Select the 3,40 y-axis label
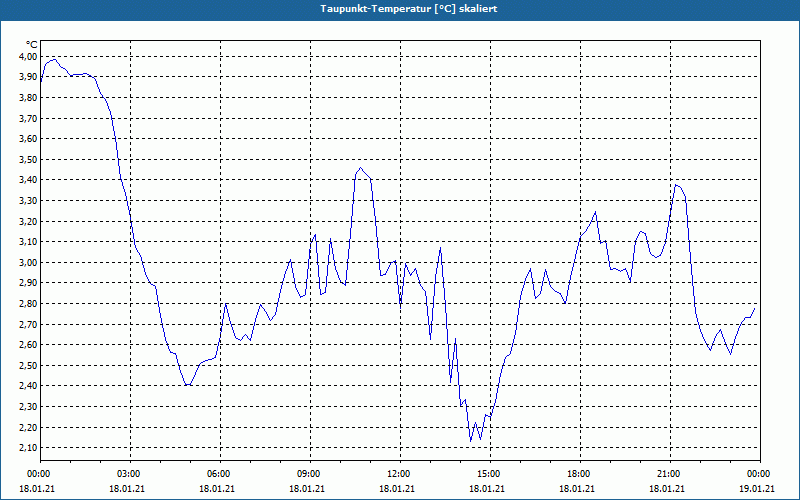The width and height of the screenshot is (800, 500). pyautogui.click(x=29, y=180)
